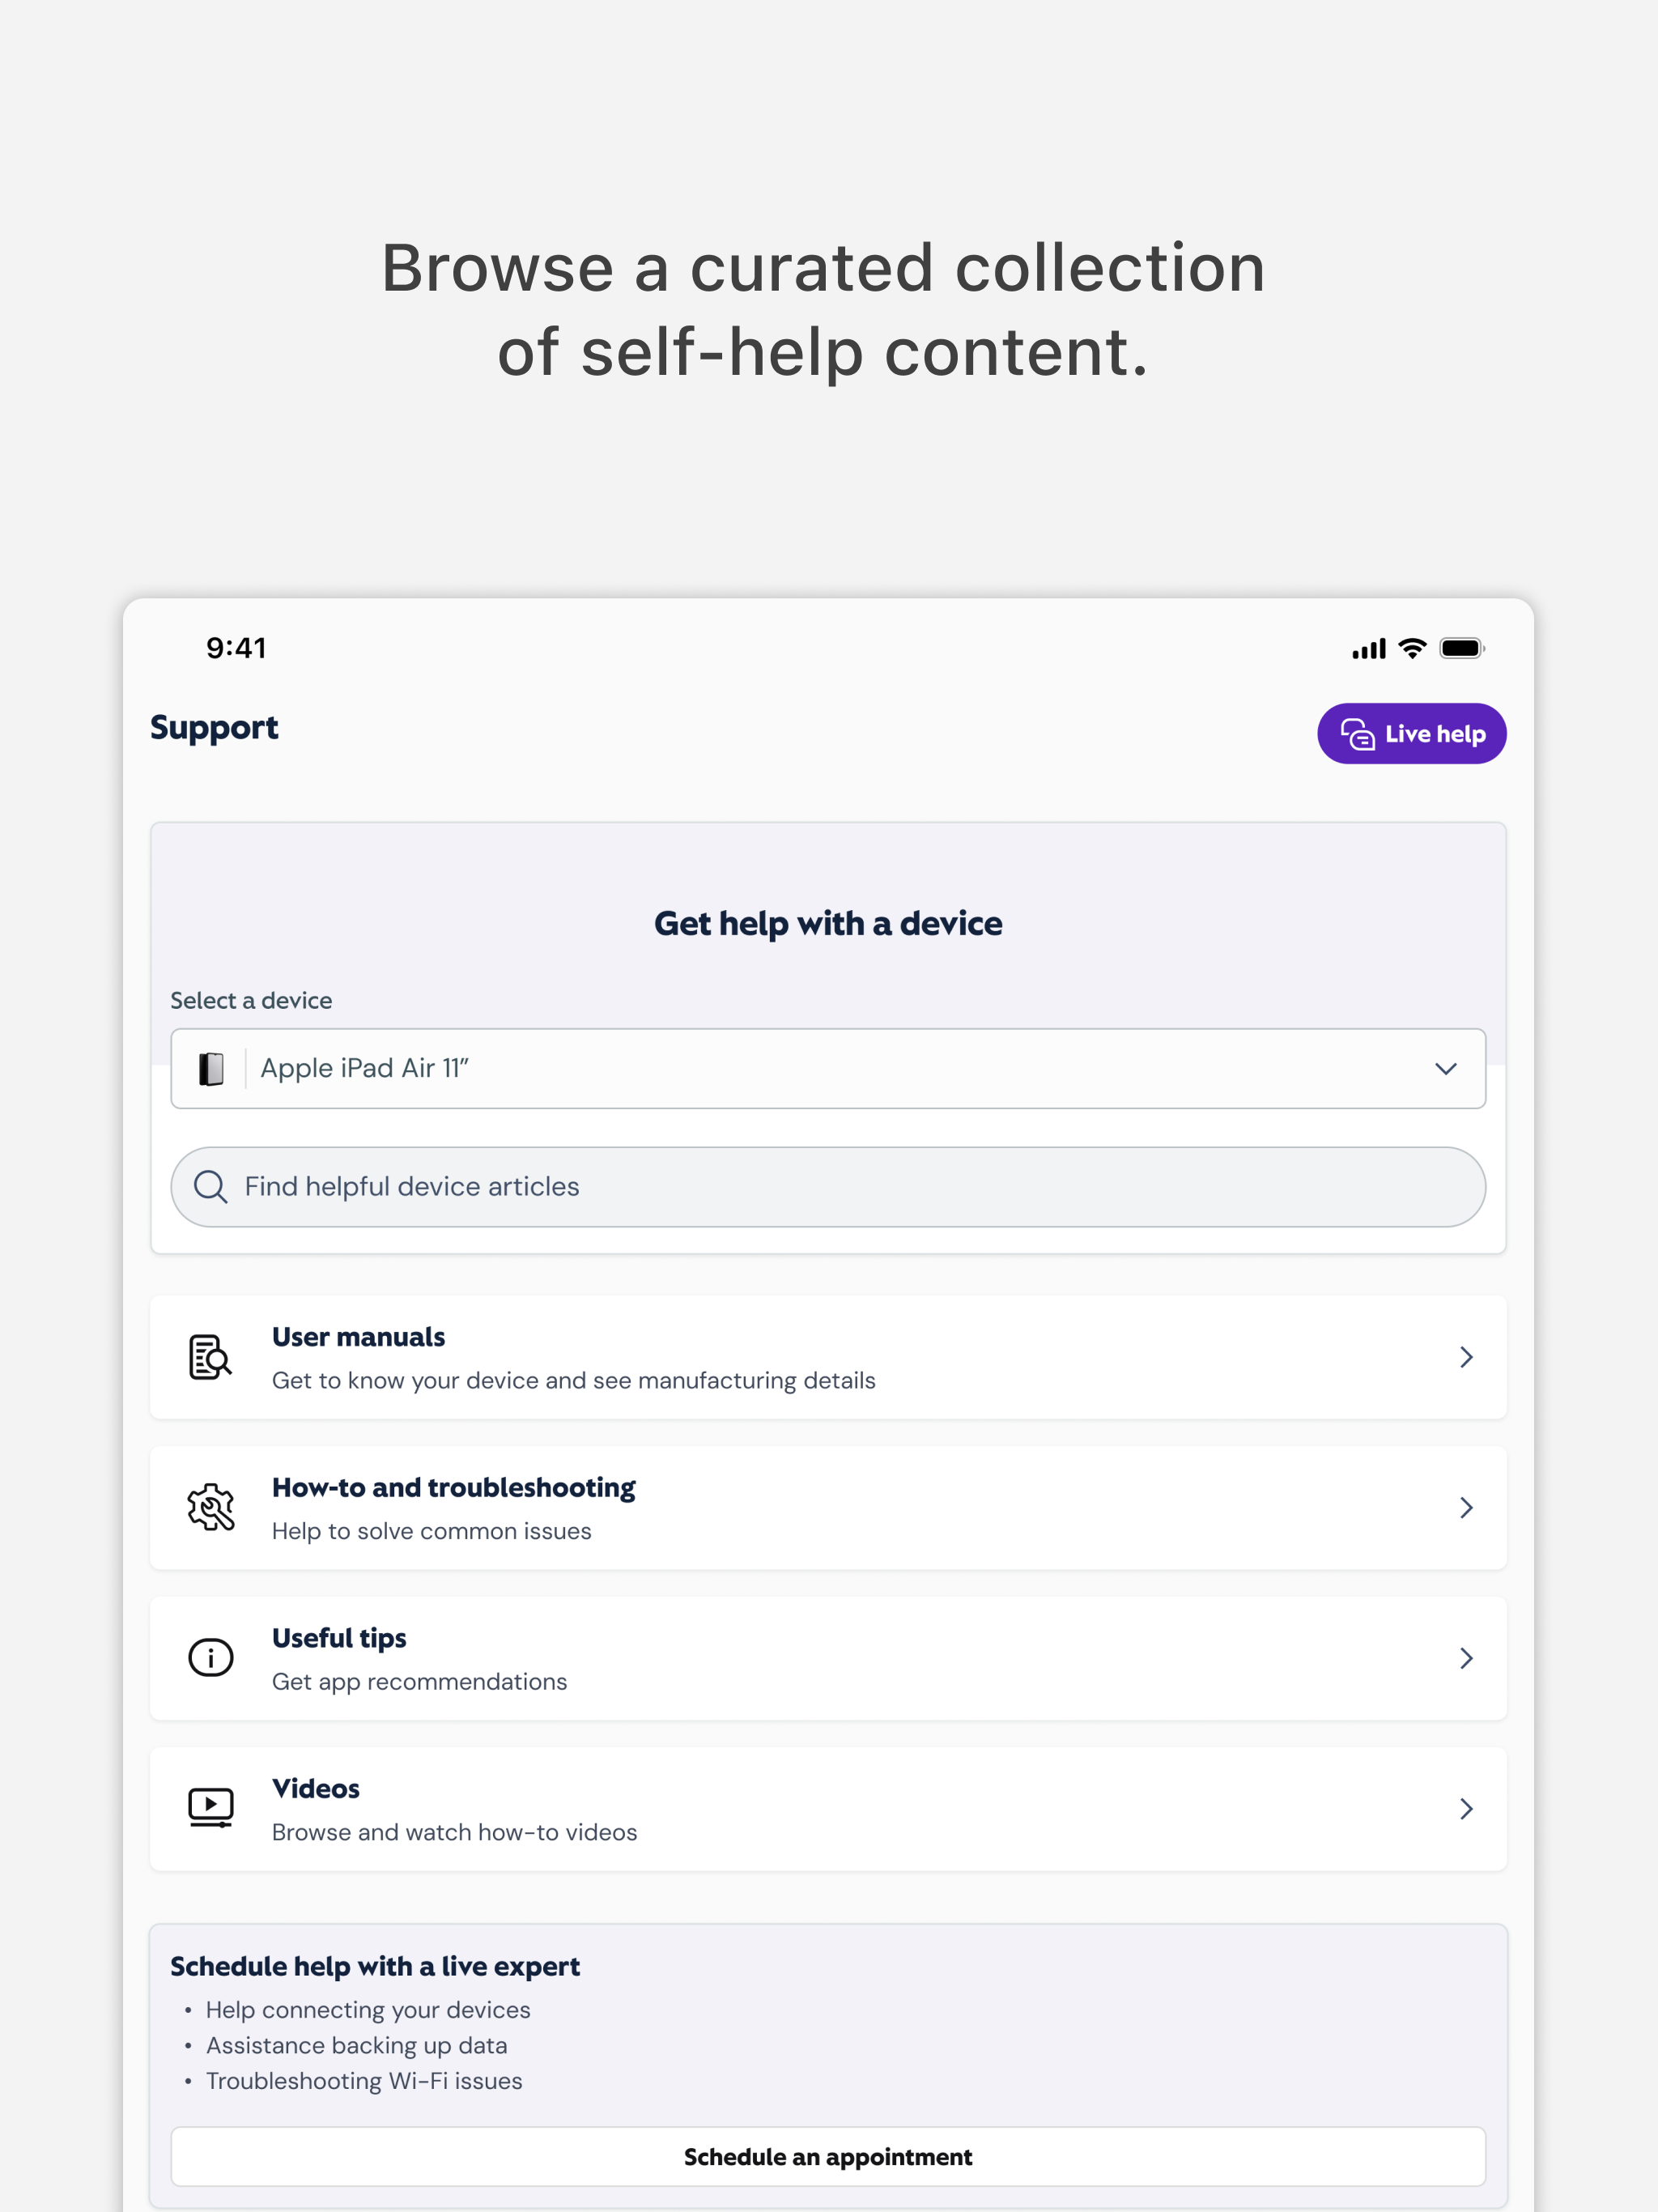Screen dimensions: 1658x2212
Task: Click the troubleshooting gear wrench icon
Action: 210,1507
